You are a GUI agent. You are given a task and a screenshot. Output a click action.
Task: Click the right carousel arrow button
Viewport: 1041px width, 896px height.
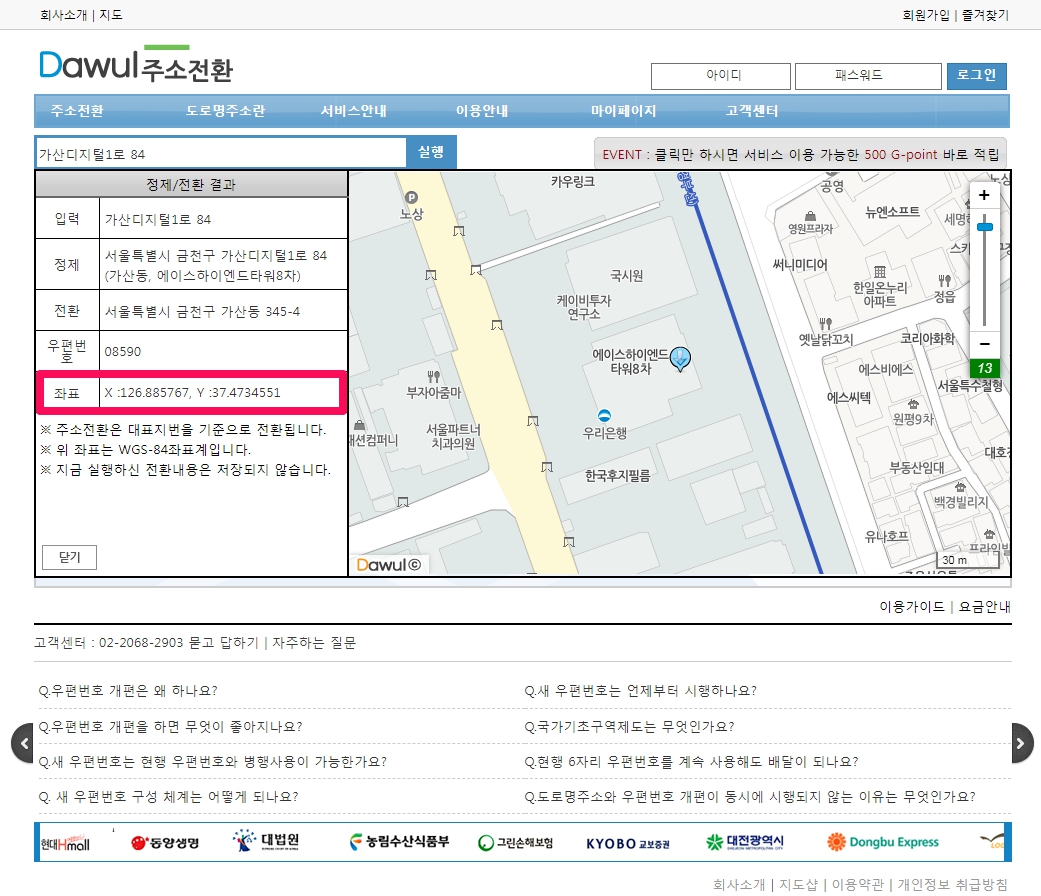(1020, 742)
